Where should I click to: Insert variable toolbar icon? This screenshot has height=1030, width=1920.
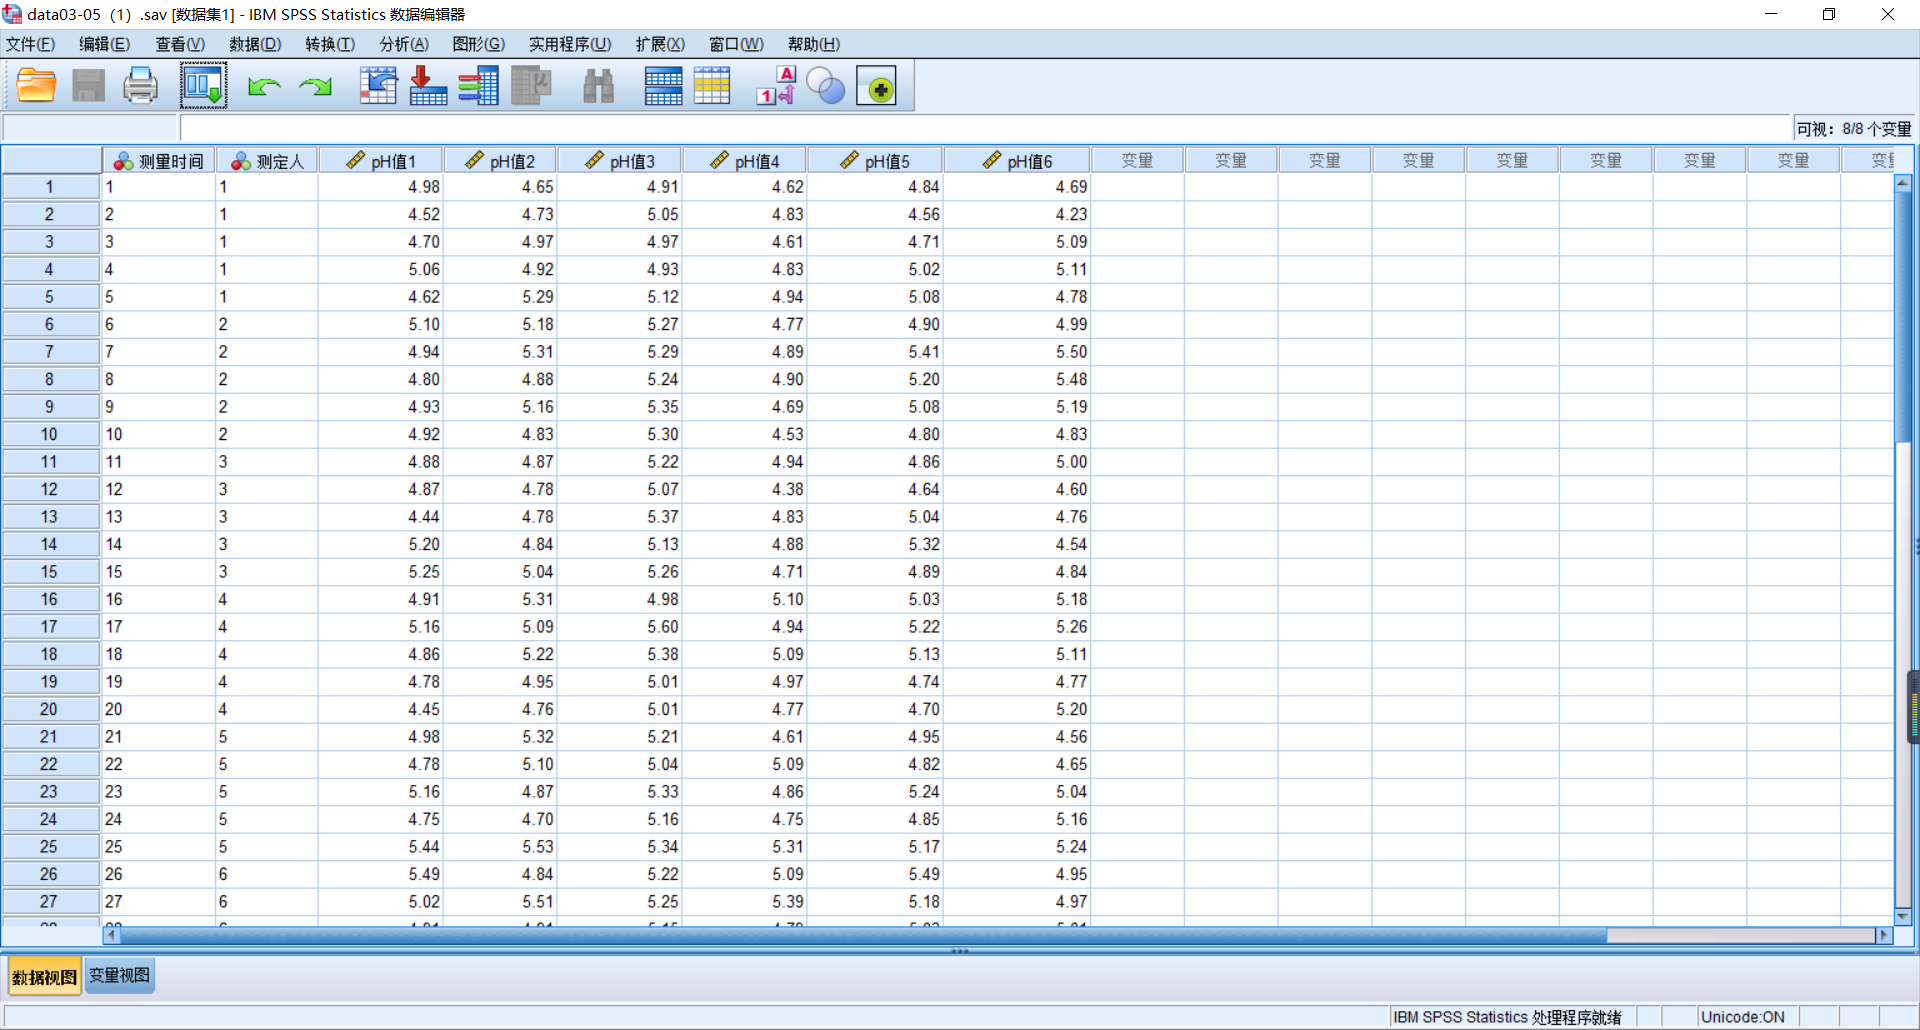(712, 86)
